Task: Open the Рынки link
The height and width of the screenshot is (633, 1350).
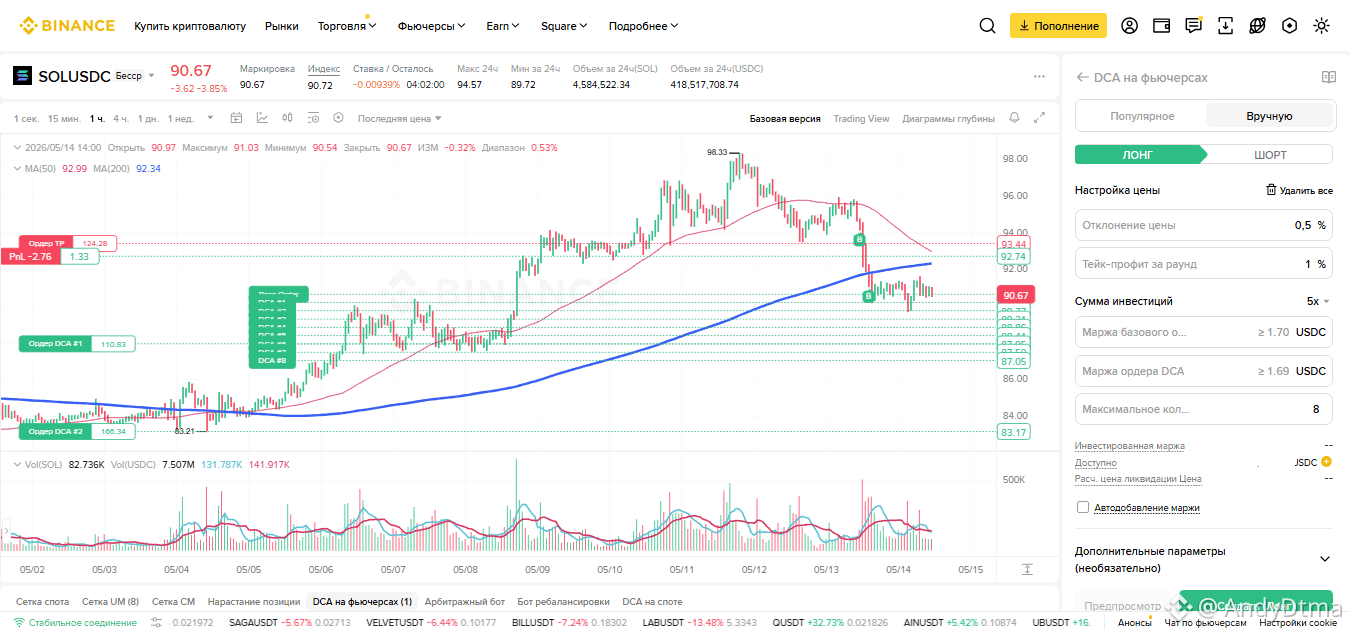Action: pos(282,26)
